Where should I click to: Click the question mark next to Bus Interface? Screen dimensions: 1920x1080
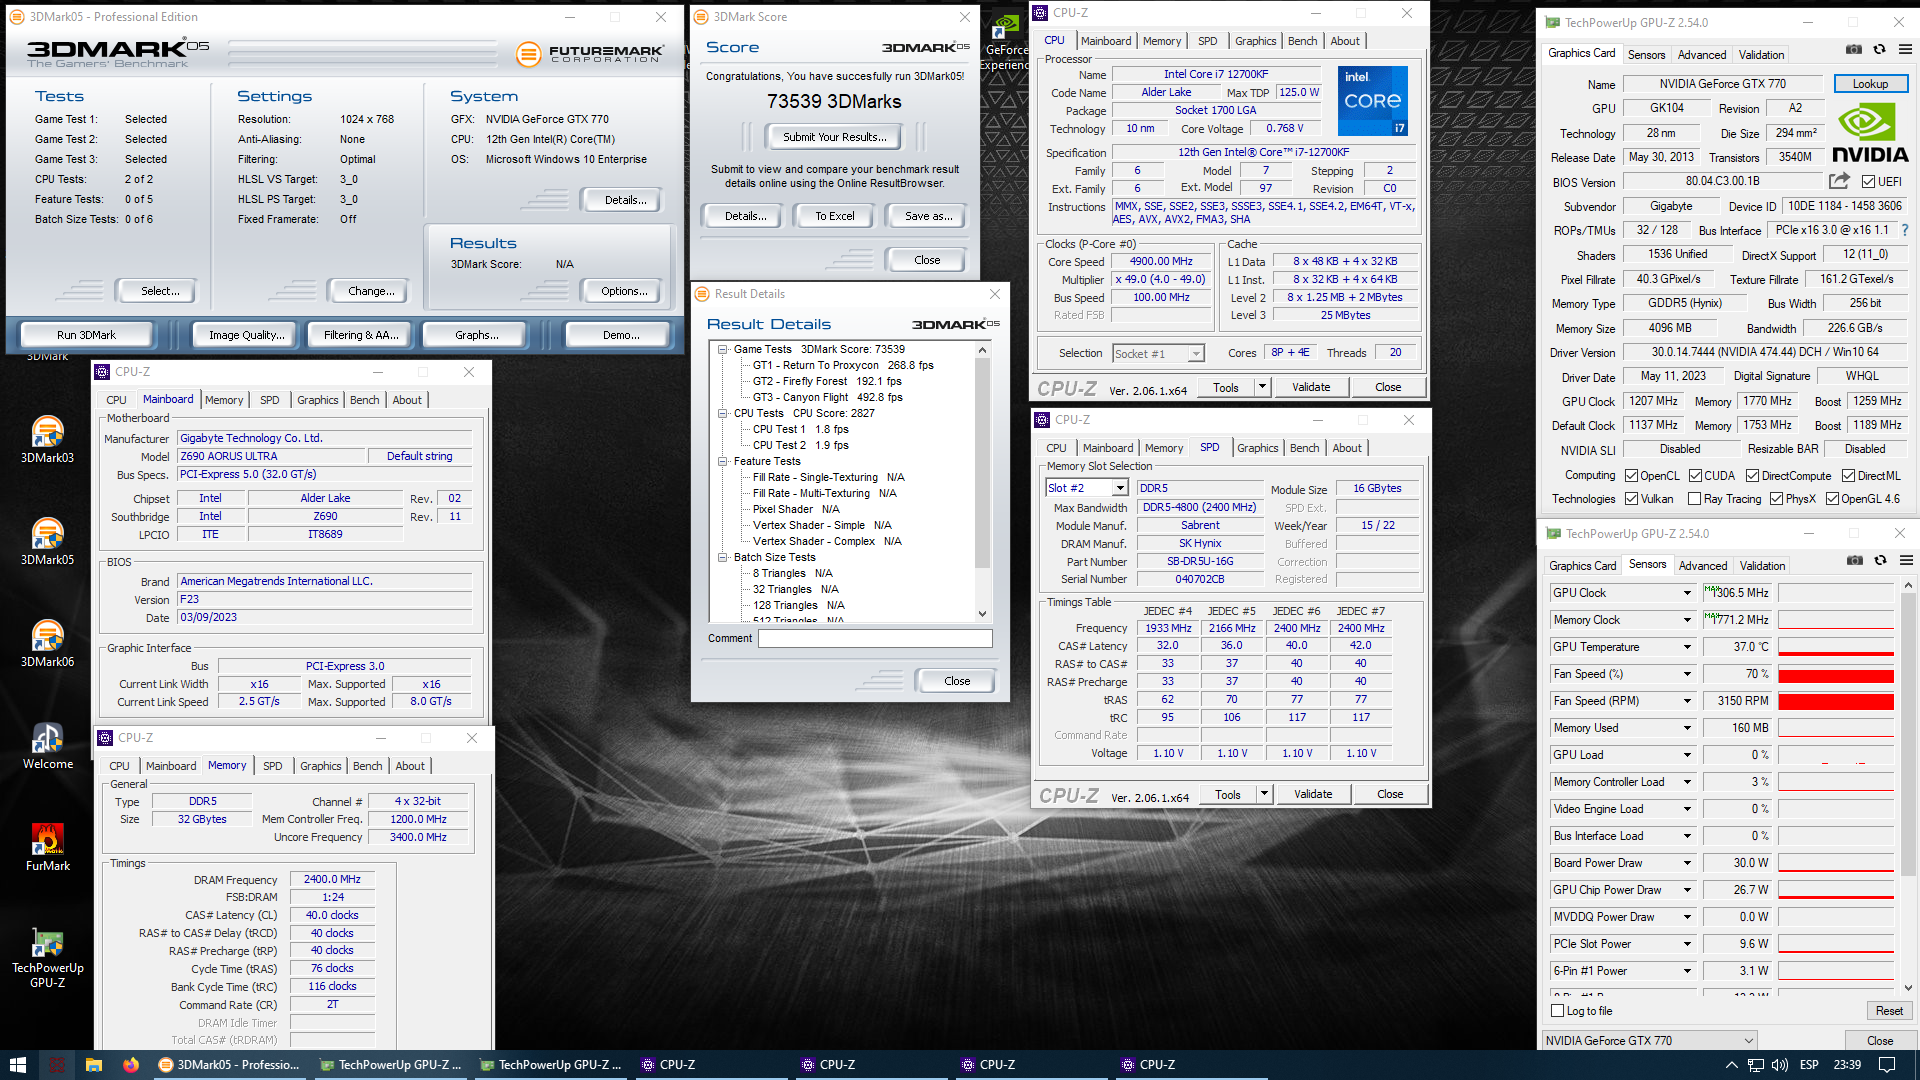pos(1904,230)
